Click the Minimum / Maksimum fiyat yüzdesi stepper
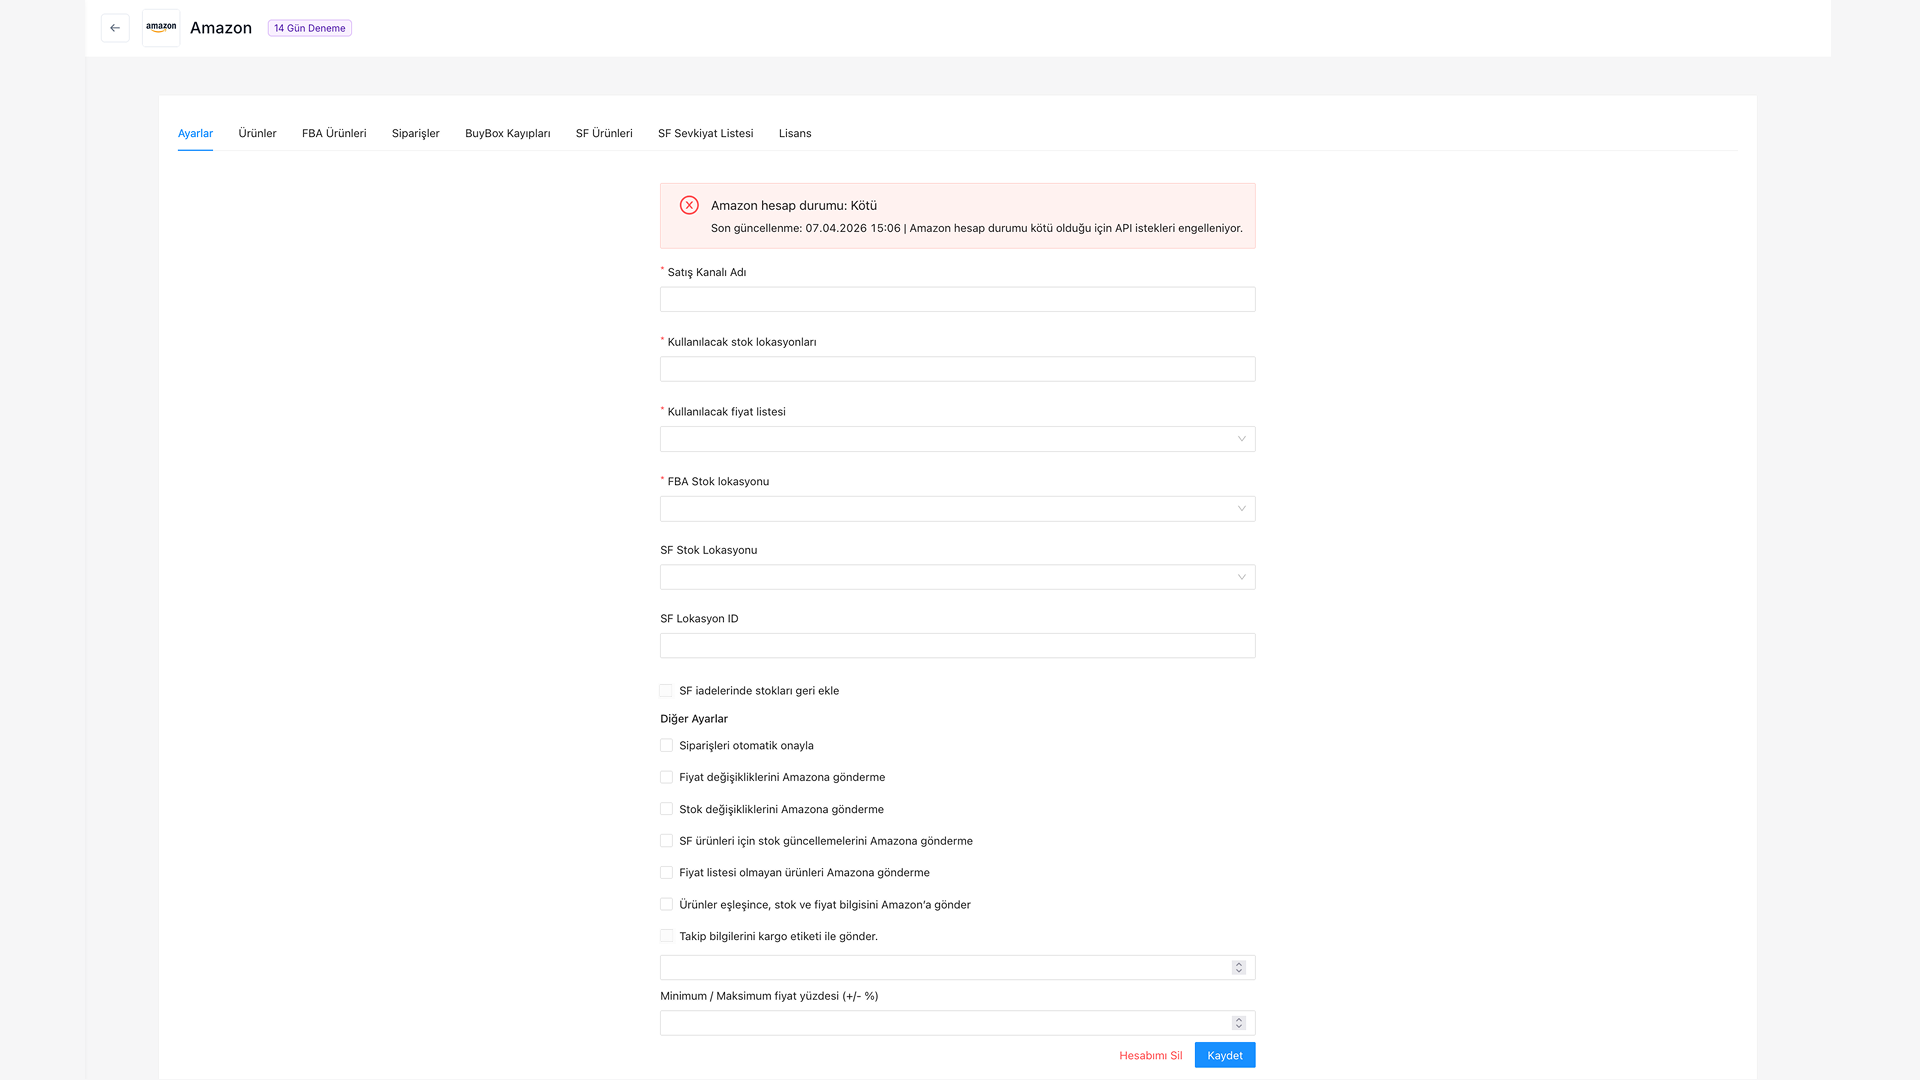This screenshot has height=1080, width=1920. click(1239, 1023)
